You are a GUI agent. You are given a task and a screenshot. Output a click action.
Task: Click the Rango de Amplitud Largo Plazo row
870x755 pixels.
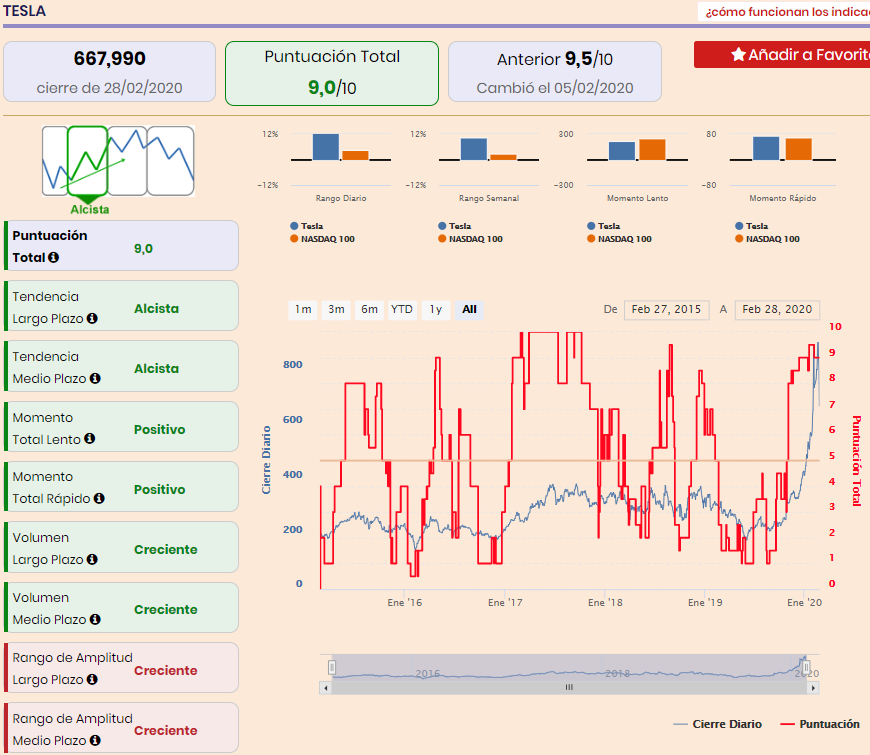pyautogui.click(x=122, y=667)
